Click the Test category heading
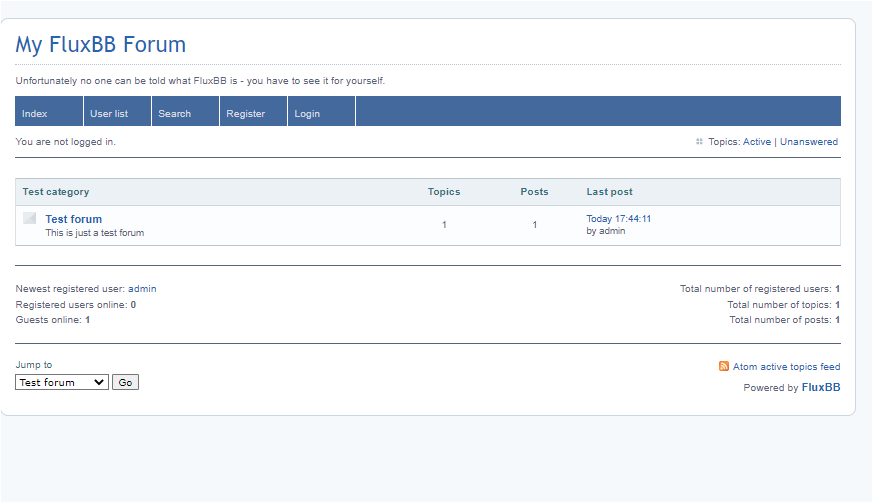The image size is (873, 503). tap(56, 192)
